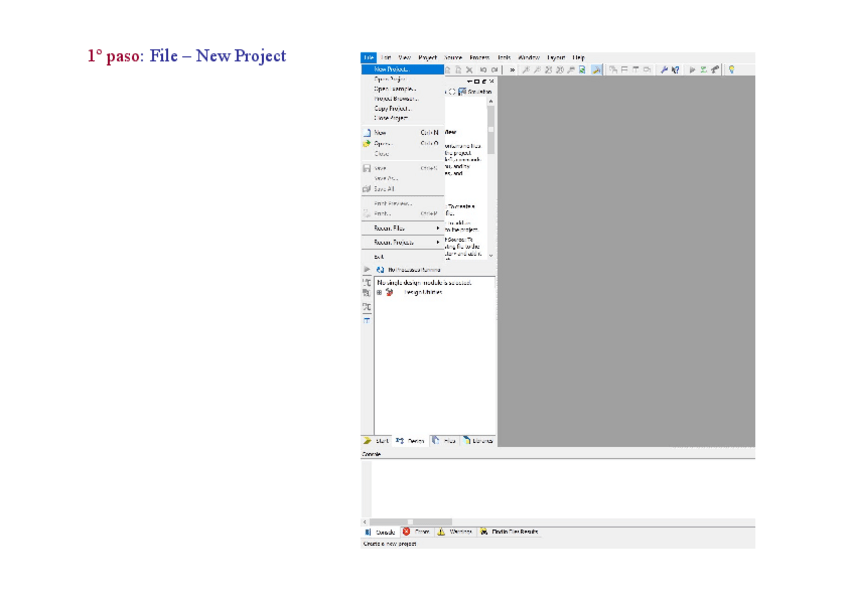848x599 pixels.
Task: Switch to the Files tab
Action: pos(445,441)
